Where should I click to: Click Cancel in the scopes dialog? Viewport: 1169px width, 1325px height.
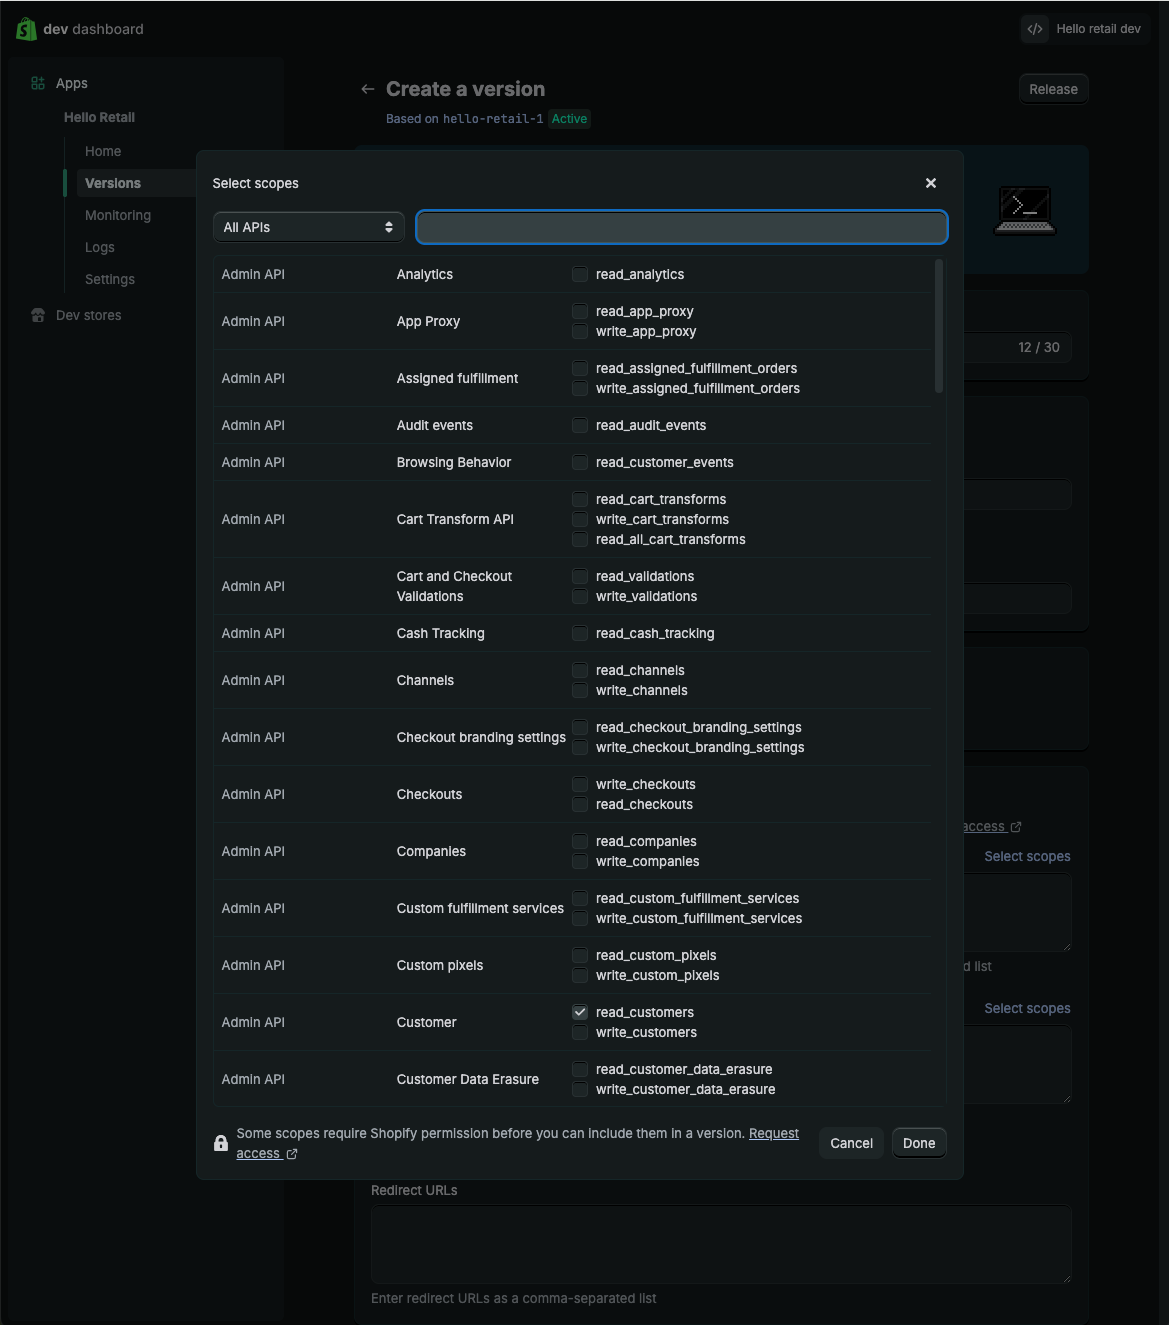tap(851, 1143)
